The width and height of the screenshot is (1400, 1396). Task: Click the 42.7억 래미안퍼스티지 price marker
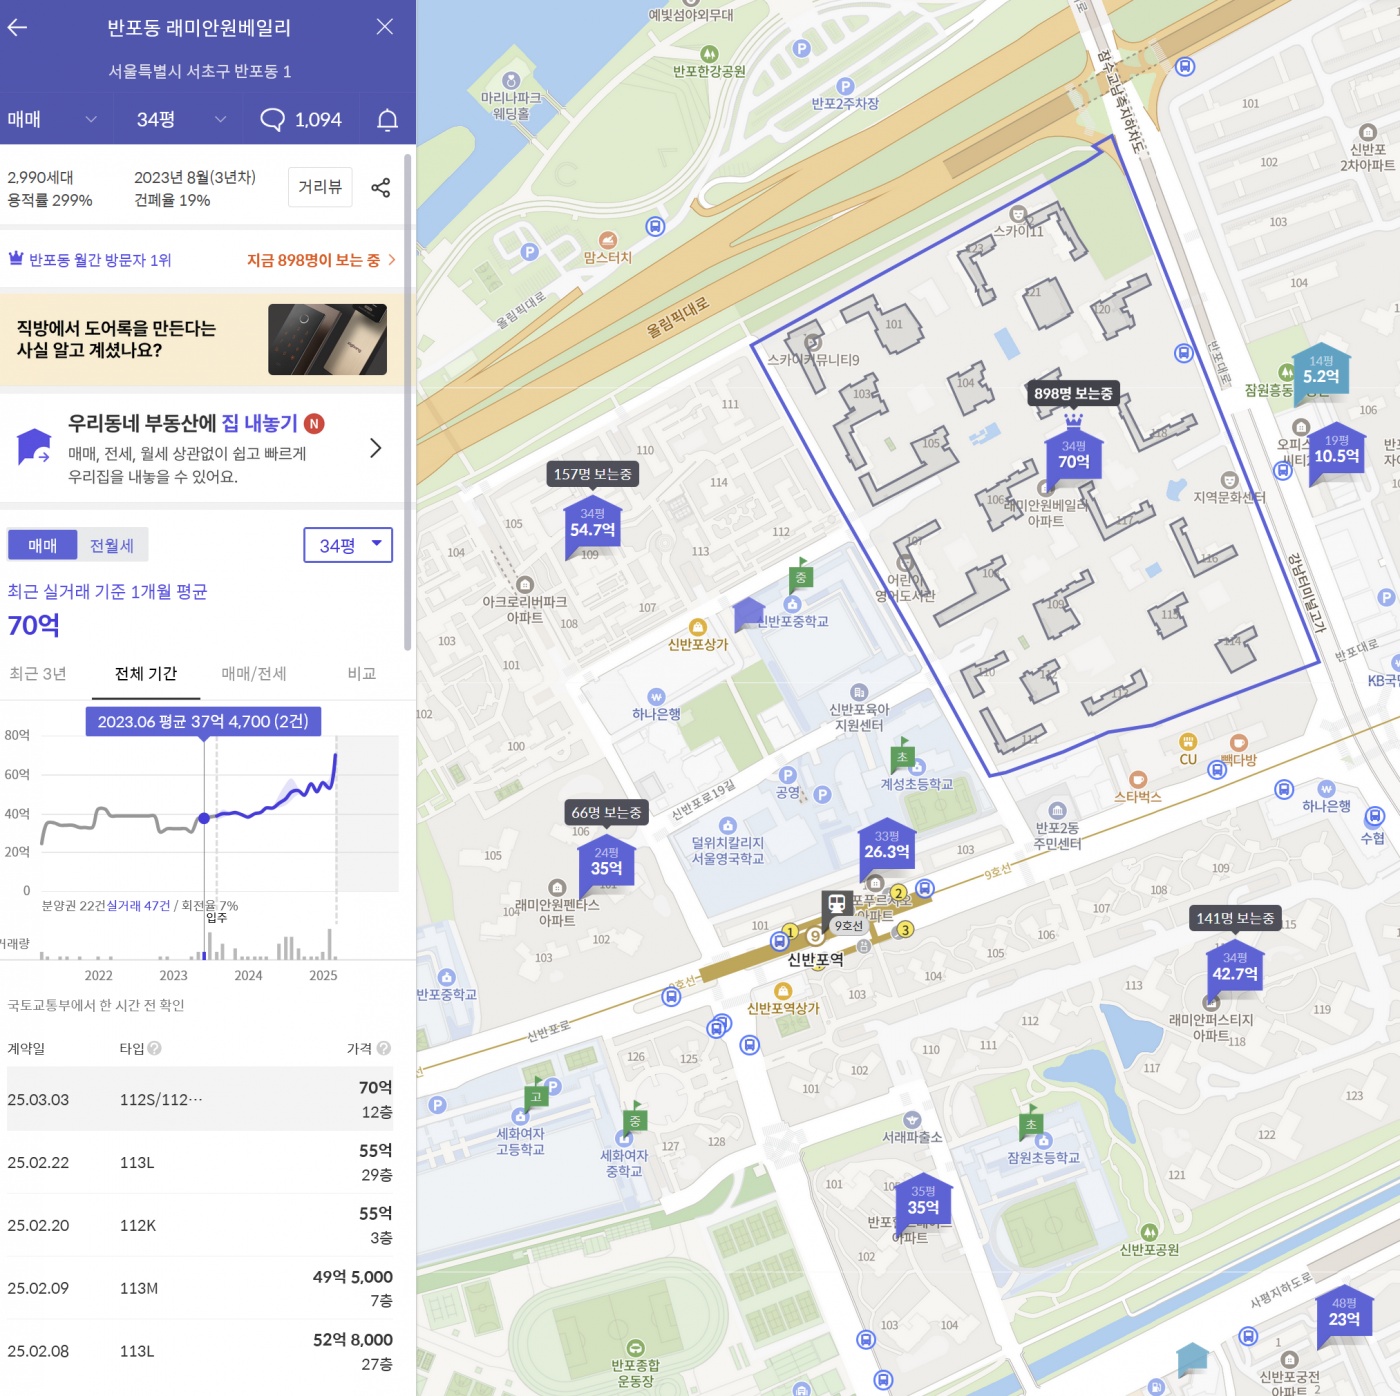(x=1235, y=969)
